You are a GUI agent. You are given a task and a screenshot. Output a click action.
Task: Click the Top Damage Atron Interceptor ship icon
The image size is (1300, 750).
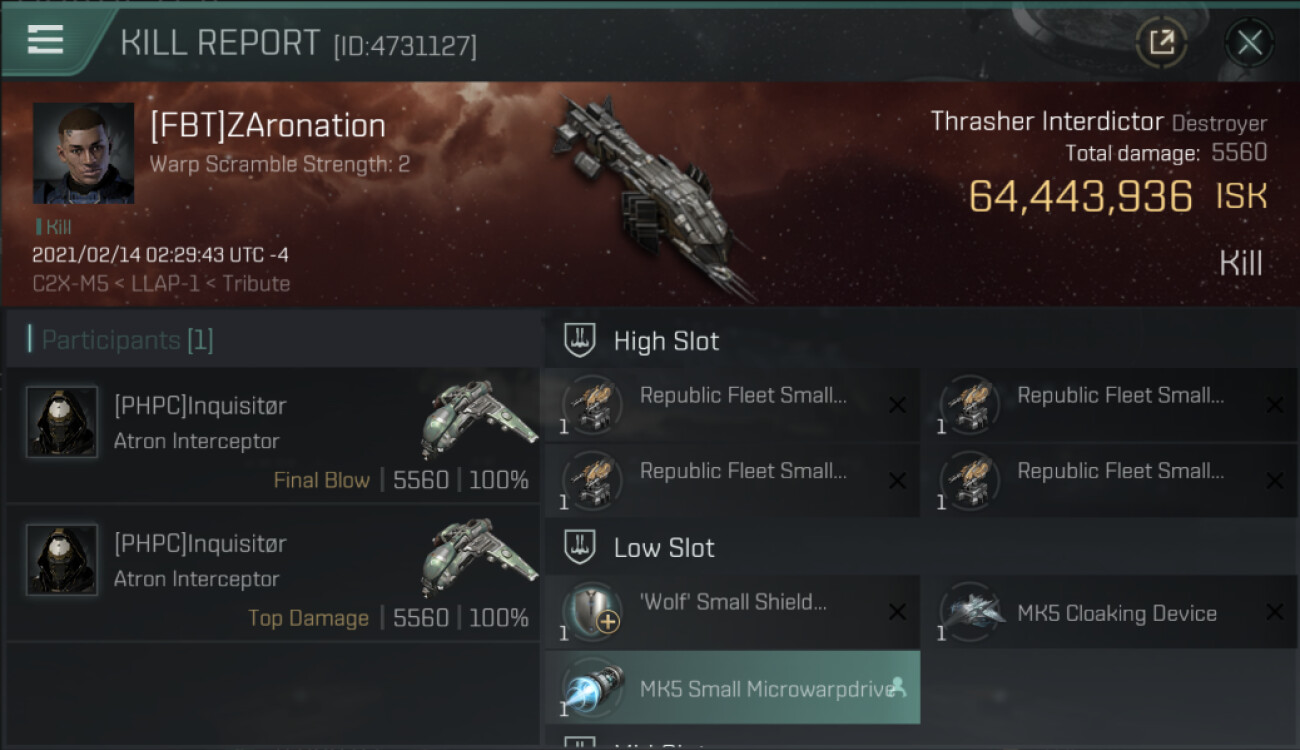tap(478, 554)
